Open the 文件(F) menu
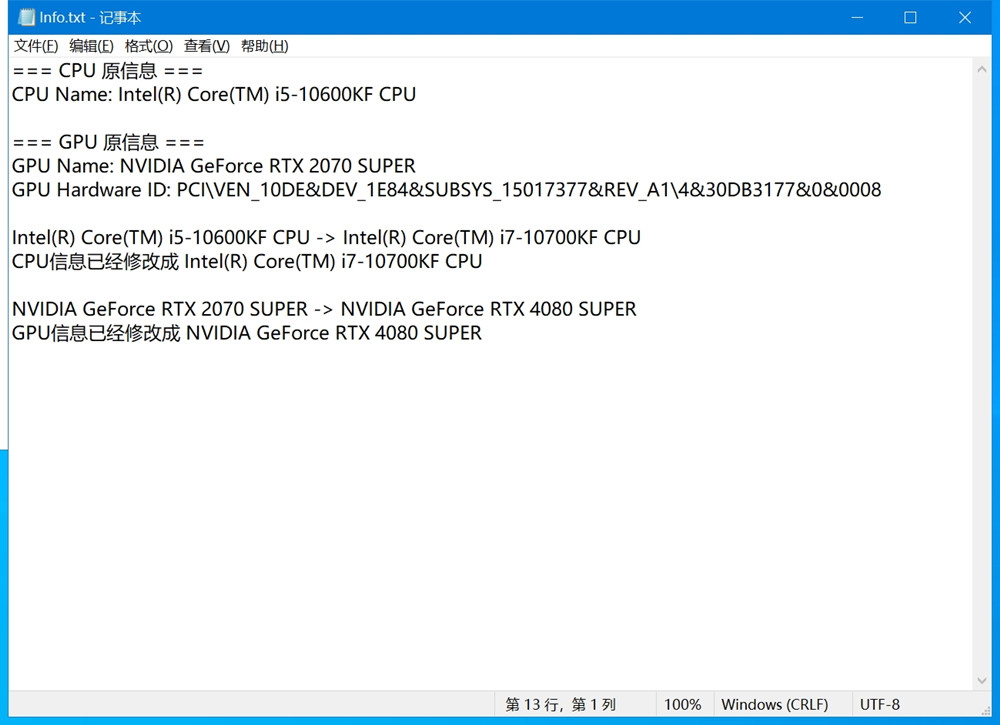 [x=36, y=46]
